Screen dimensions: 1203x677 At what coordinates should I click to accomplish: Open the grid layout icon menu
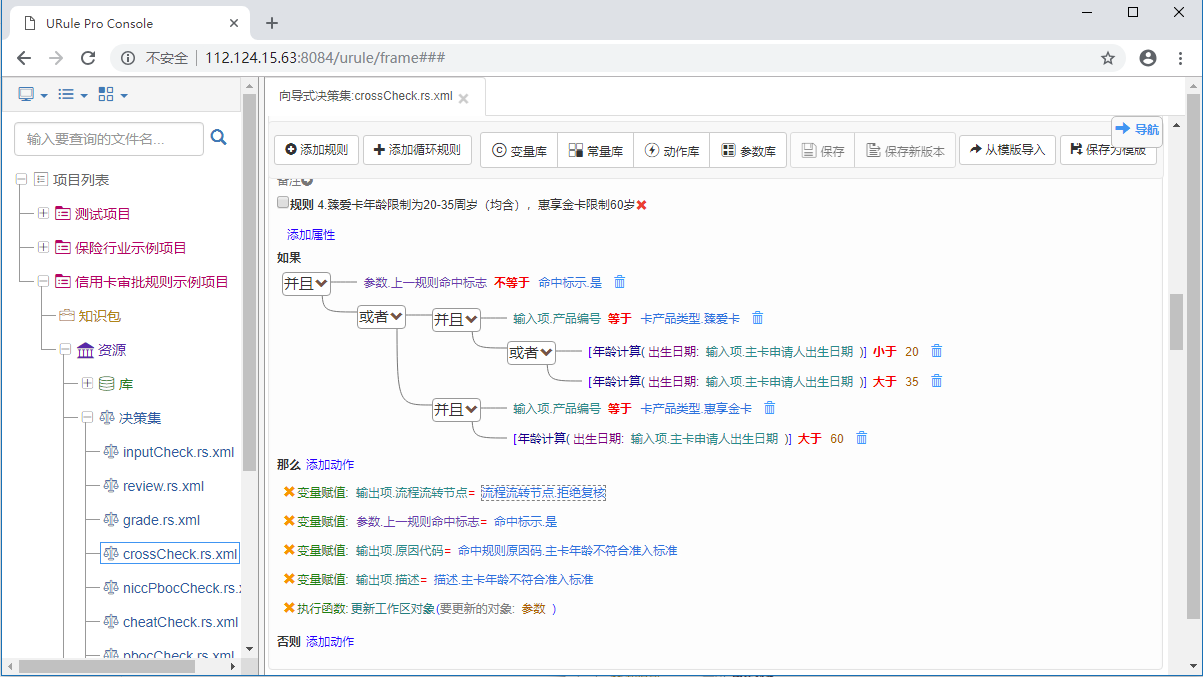[x=112, y=94]
